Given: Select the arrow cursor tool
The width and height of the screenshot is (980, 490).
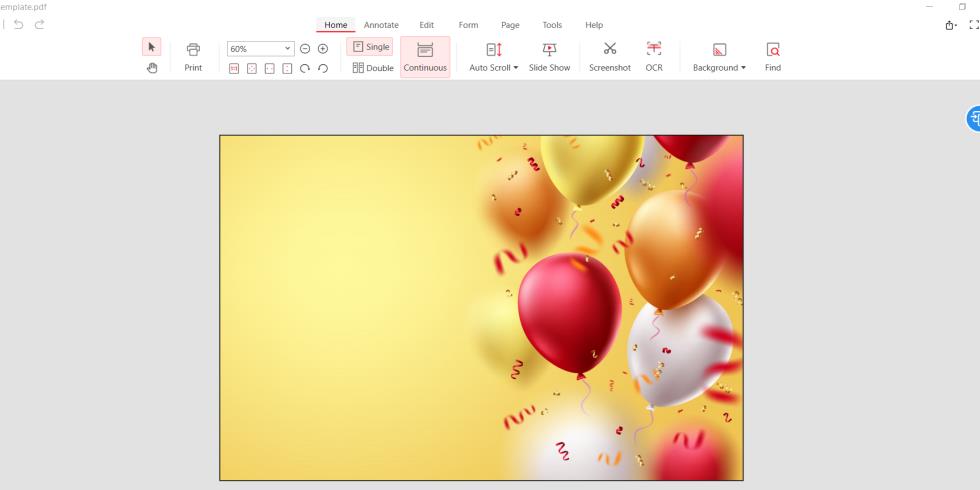Looking at the screenshot, I should point(151,47).
